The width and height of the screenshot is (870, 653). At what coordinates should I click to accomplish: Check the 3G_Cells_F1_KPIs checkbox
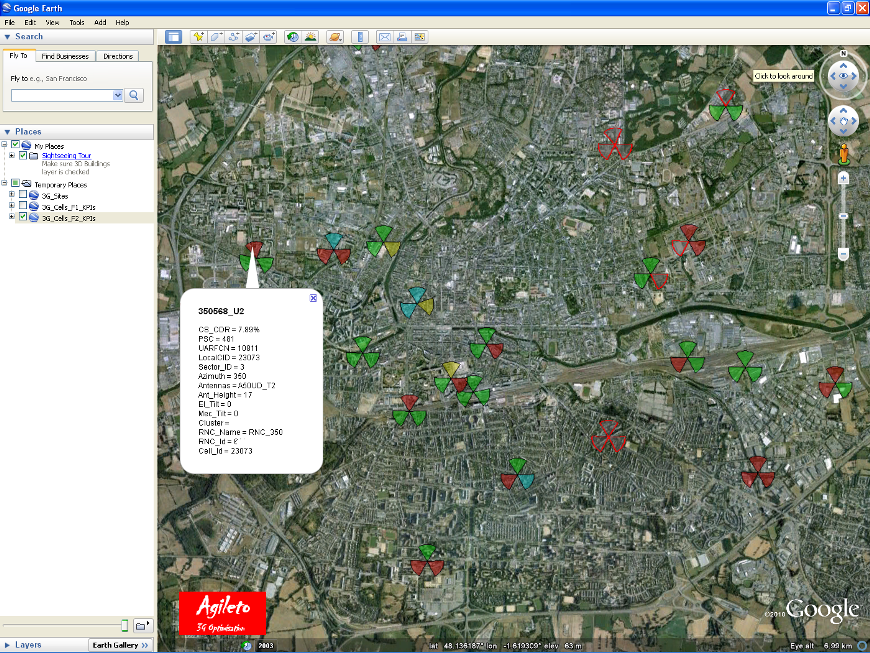[x=23, y=206]
